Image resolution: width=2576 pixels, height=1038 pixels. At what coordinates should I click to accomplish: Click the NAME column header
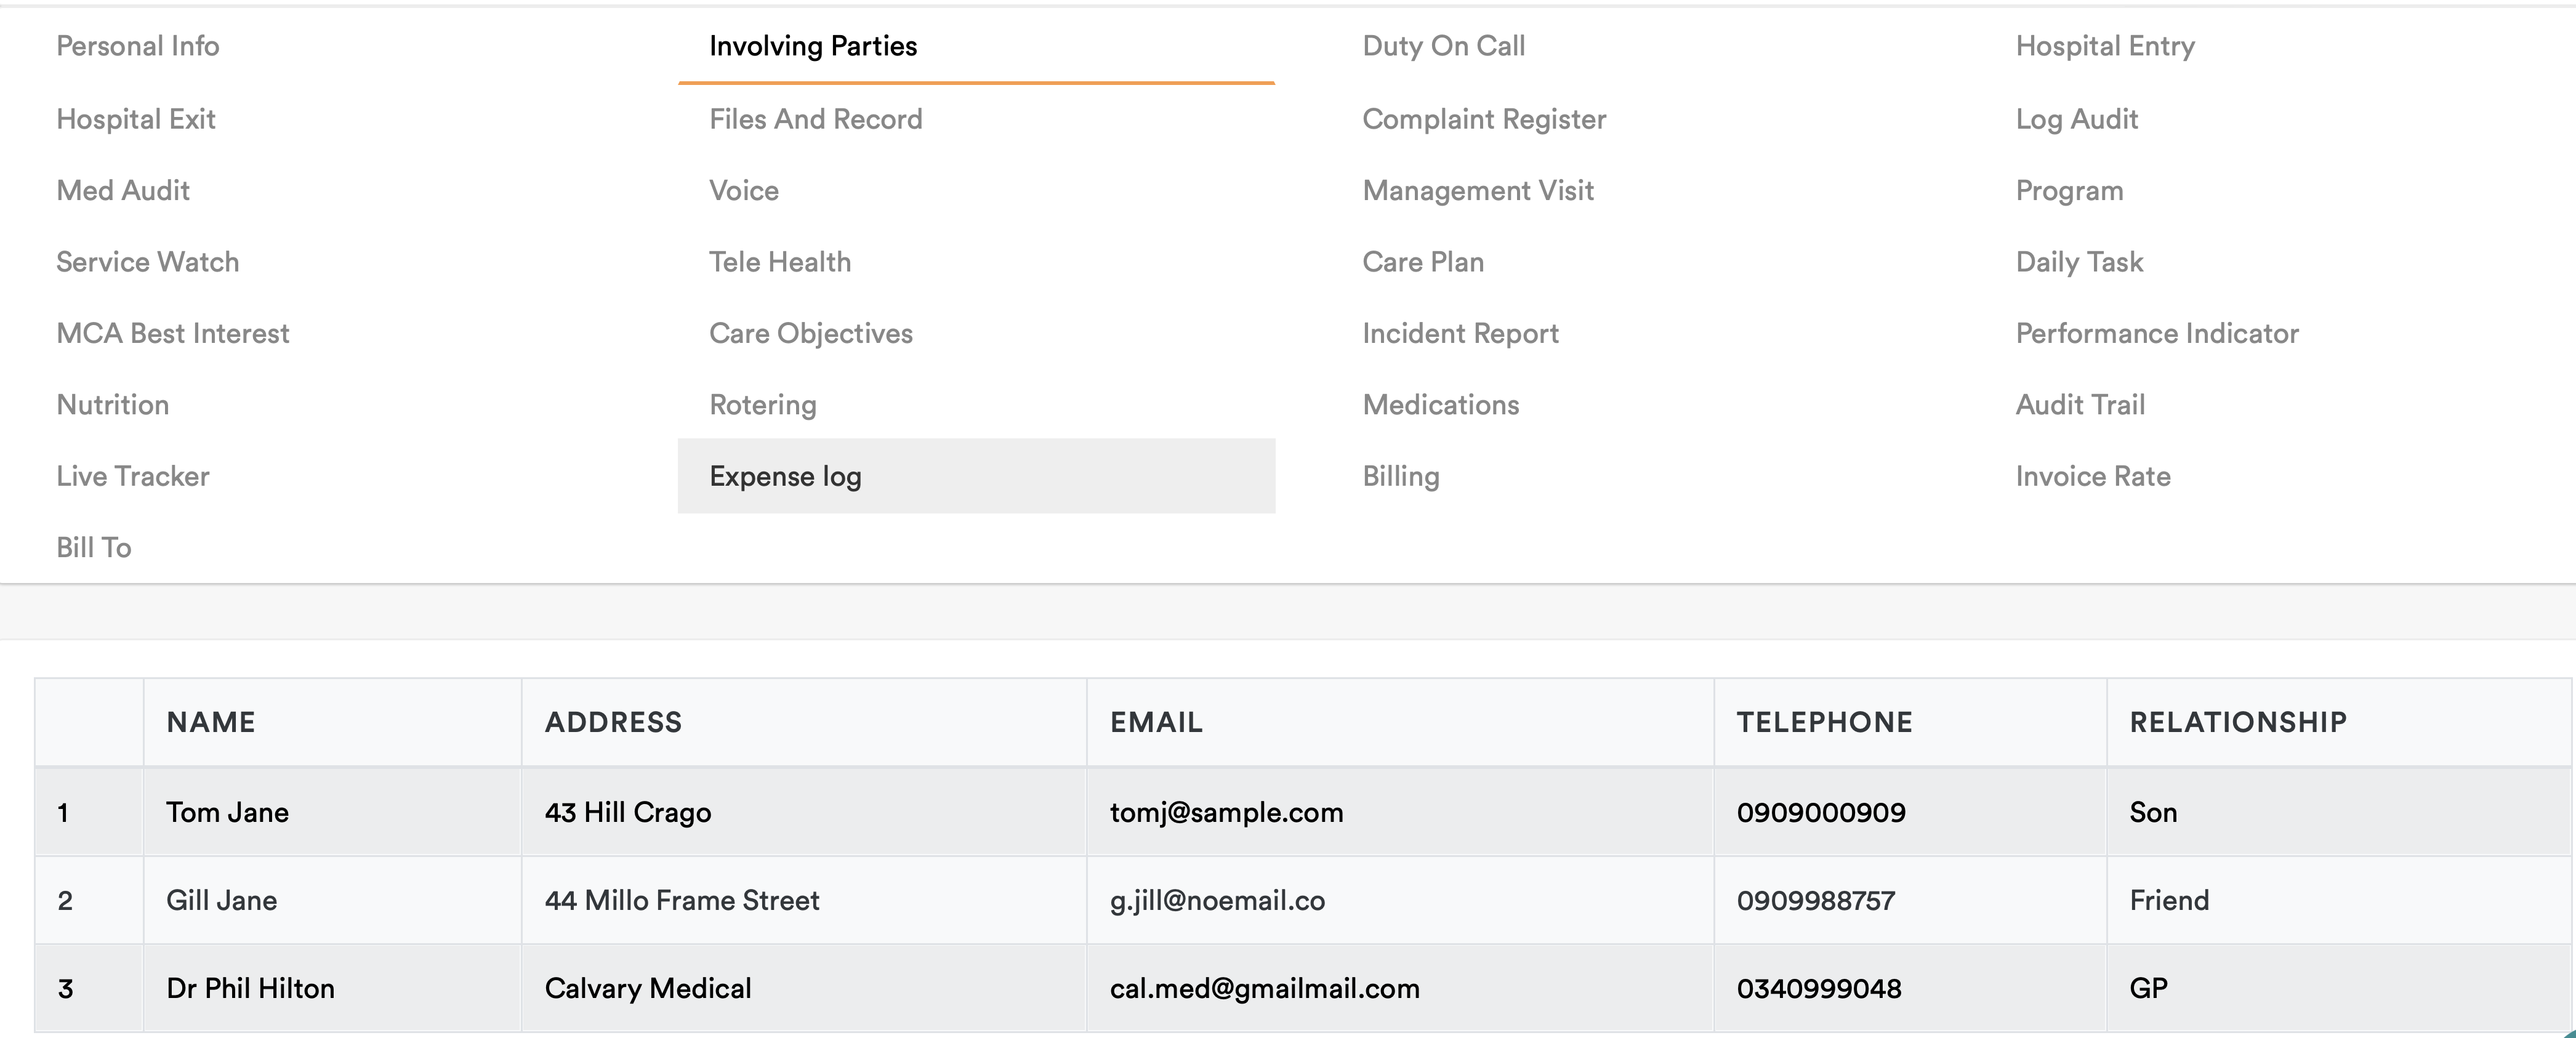[211, 722]
